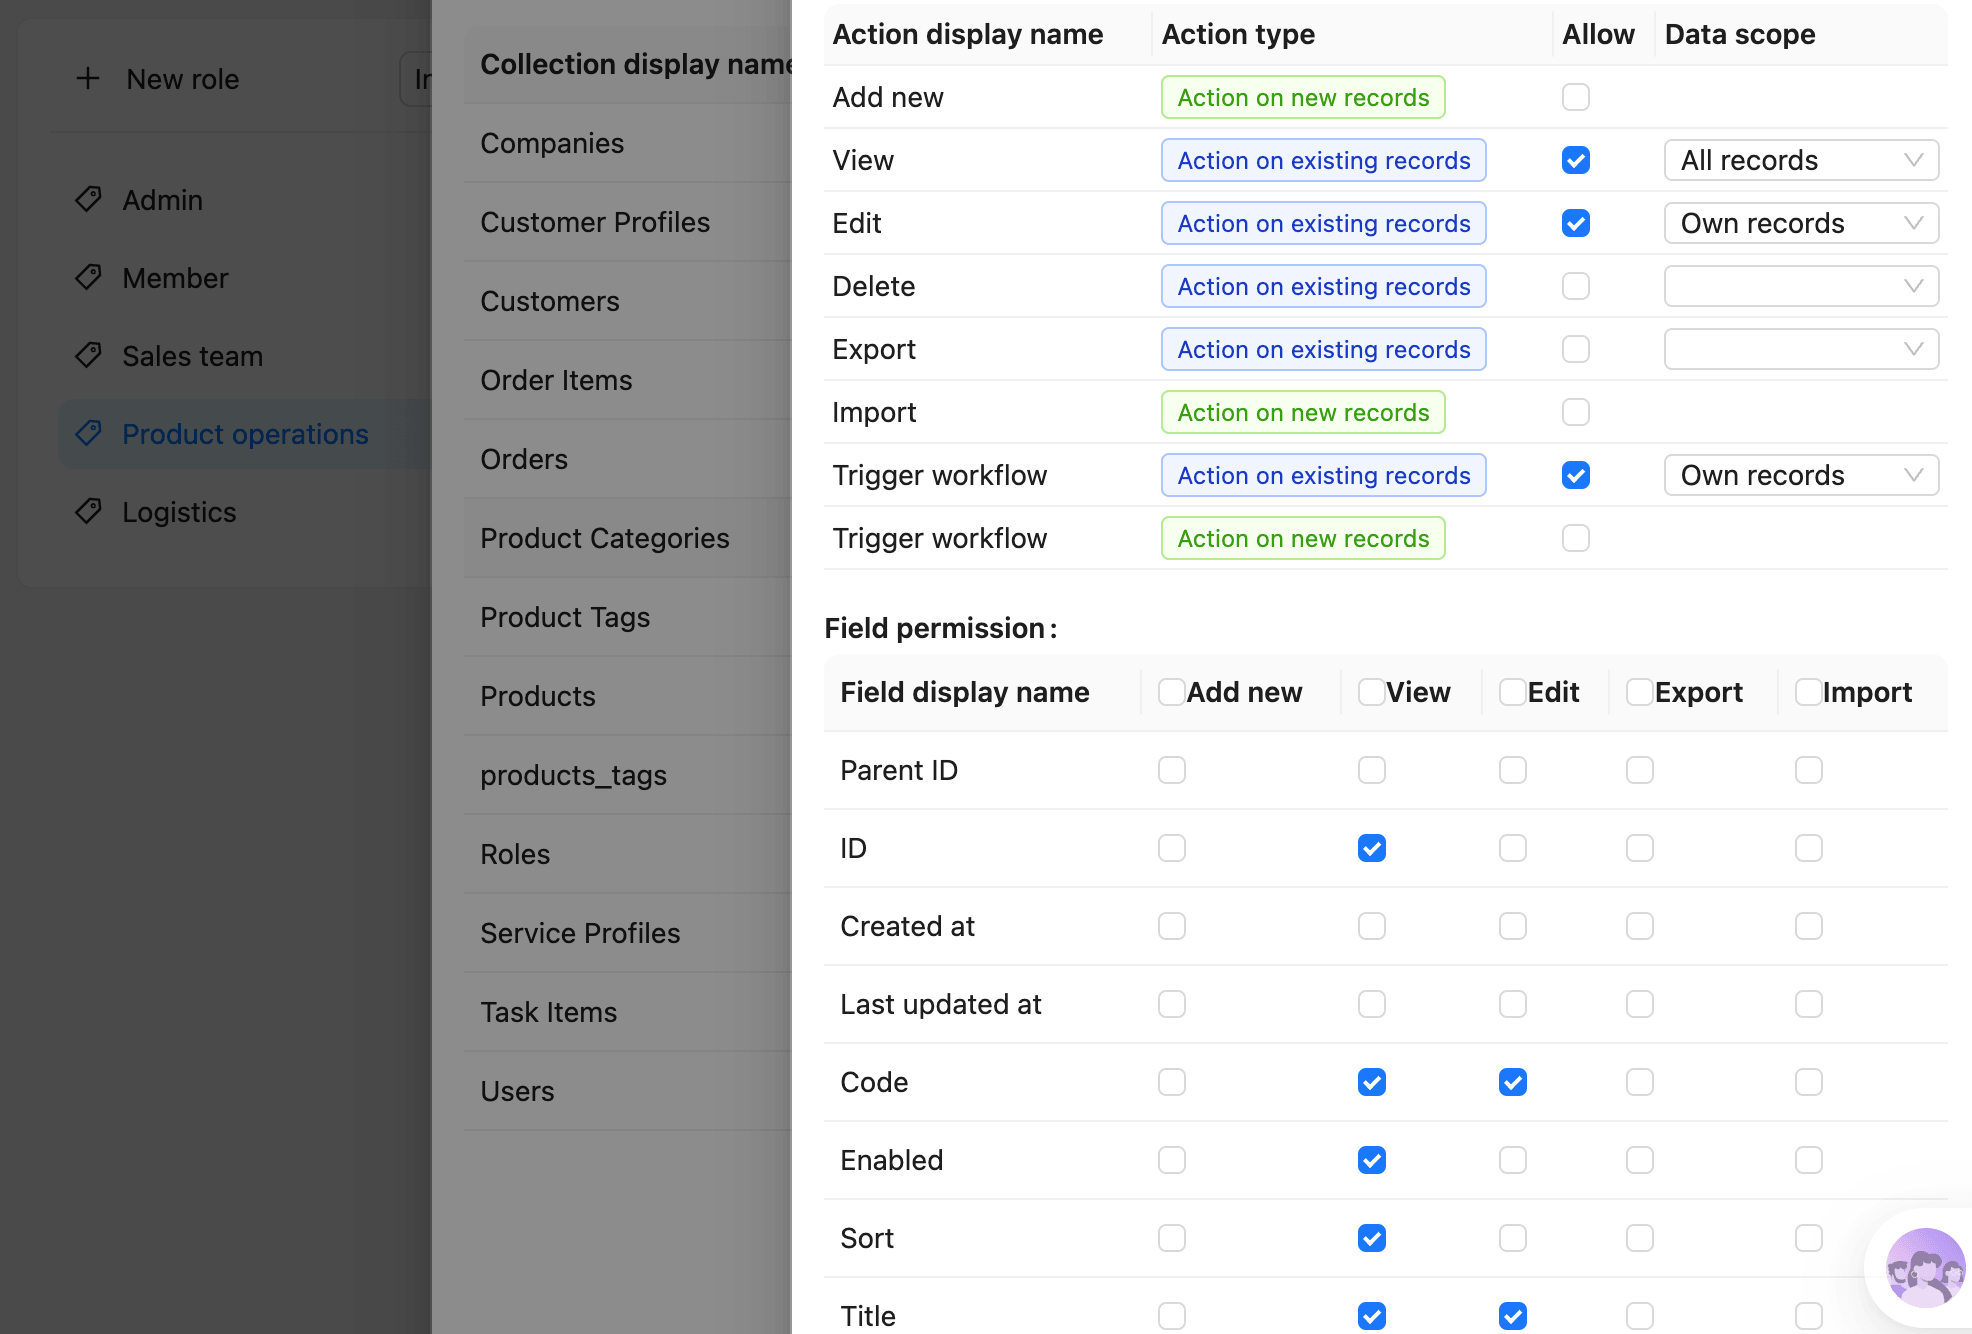
Task: Click the Action on new records badge for Import
Action: pos(1302,411)
